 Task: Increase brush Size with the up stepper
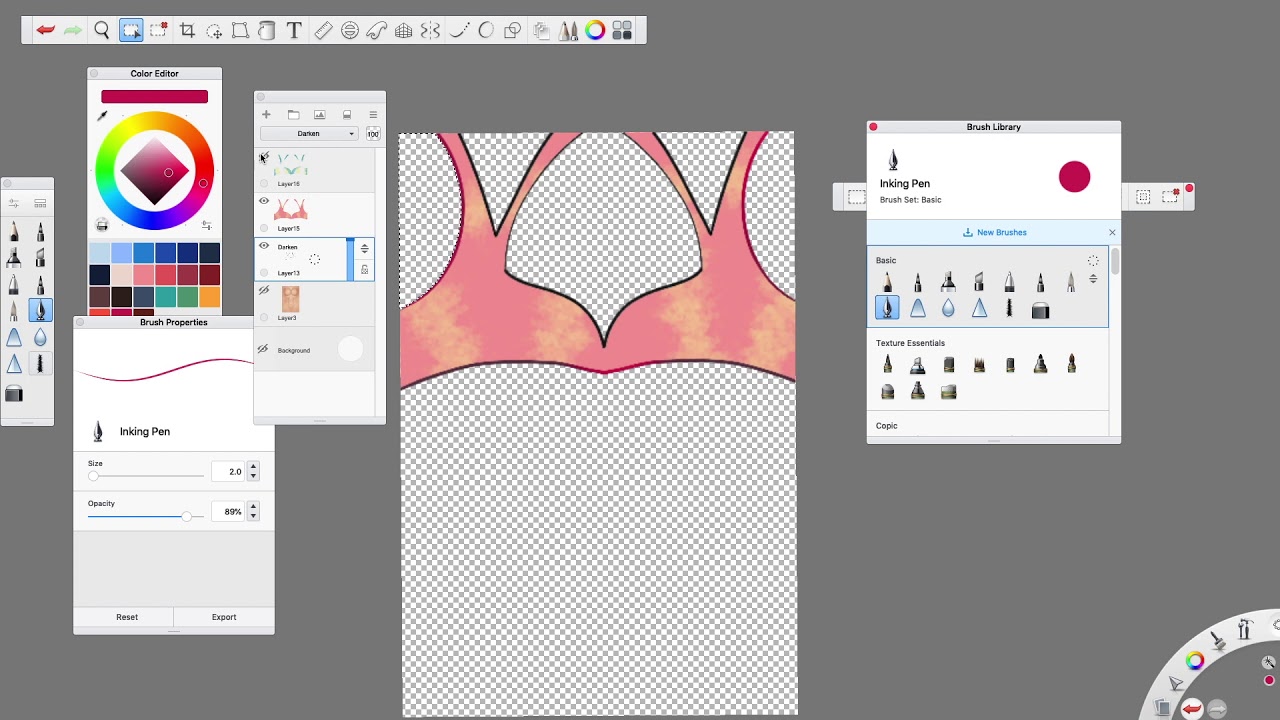coord(253,467)
